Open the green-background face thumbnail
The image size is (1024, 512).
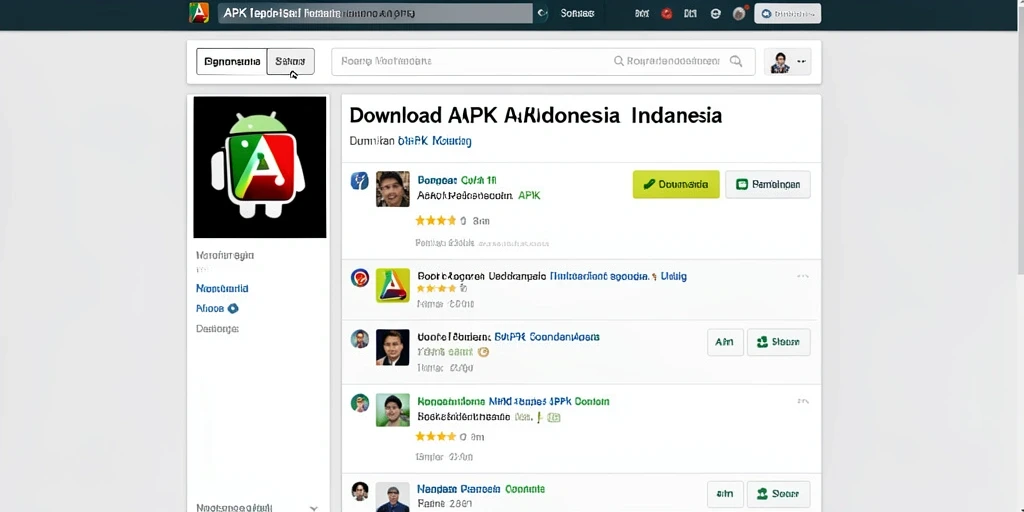393,410
